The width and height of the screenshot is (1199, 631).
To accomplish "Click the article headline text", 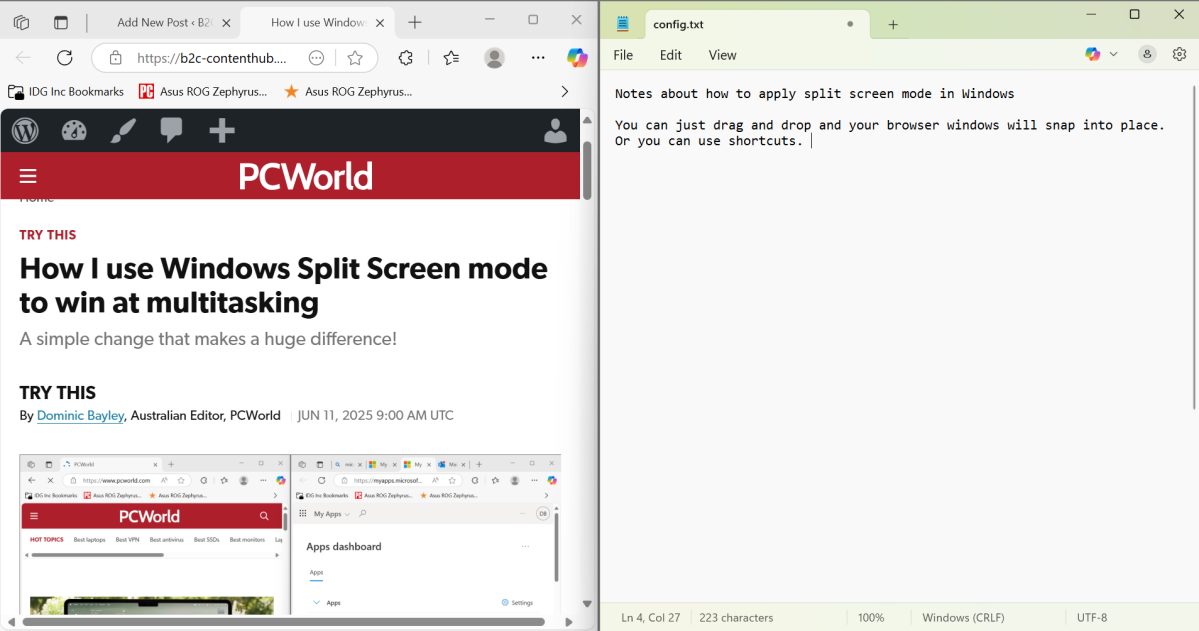I will (284, 285).
